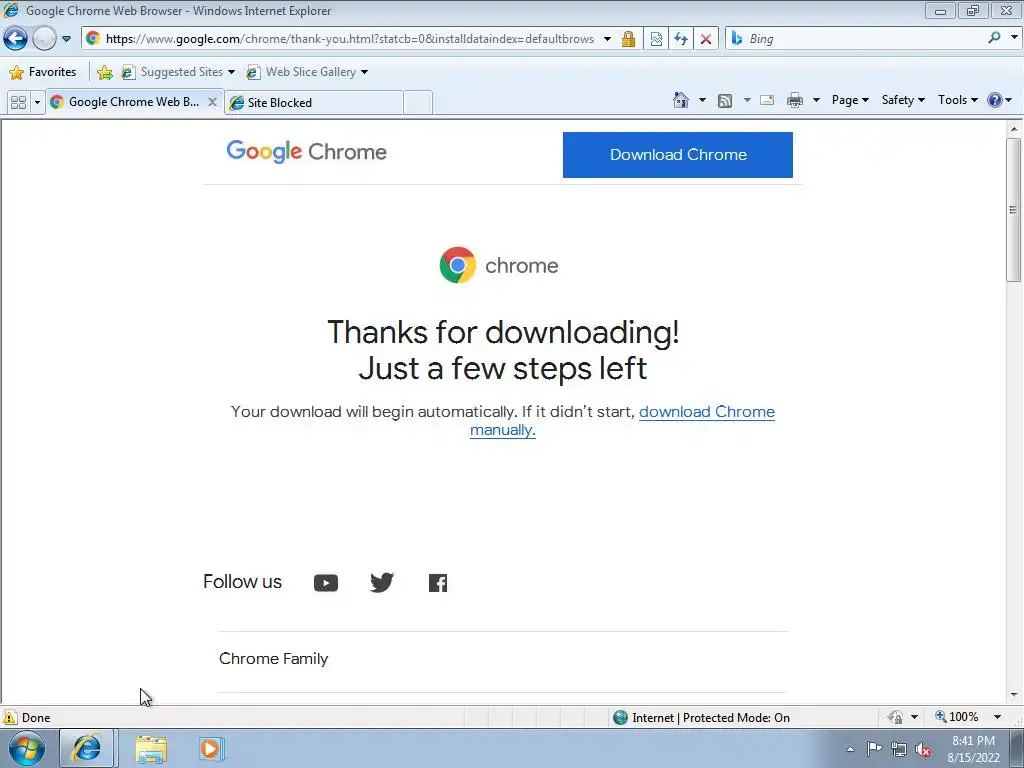The width and height of the screenshot is (1024, 768).
Task: Expand the Print options dropdown arrow
Action: point(816,100)
